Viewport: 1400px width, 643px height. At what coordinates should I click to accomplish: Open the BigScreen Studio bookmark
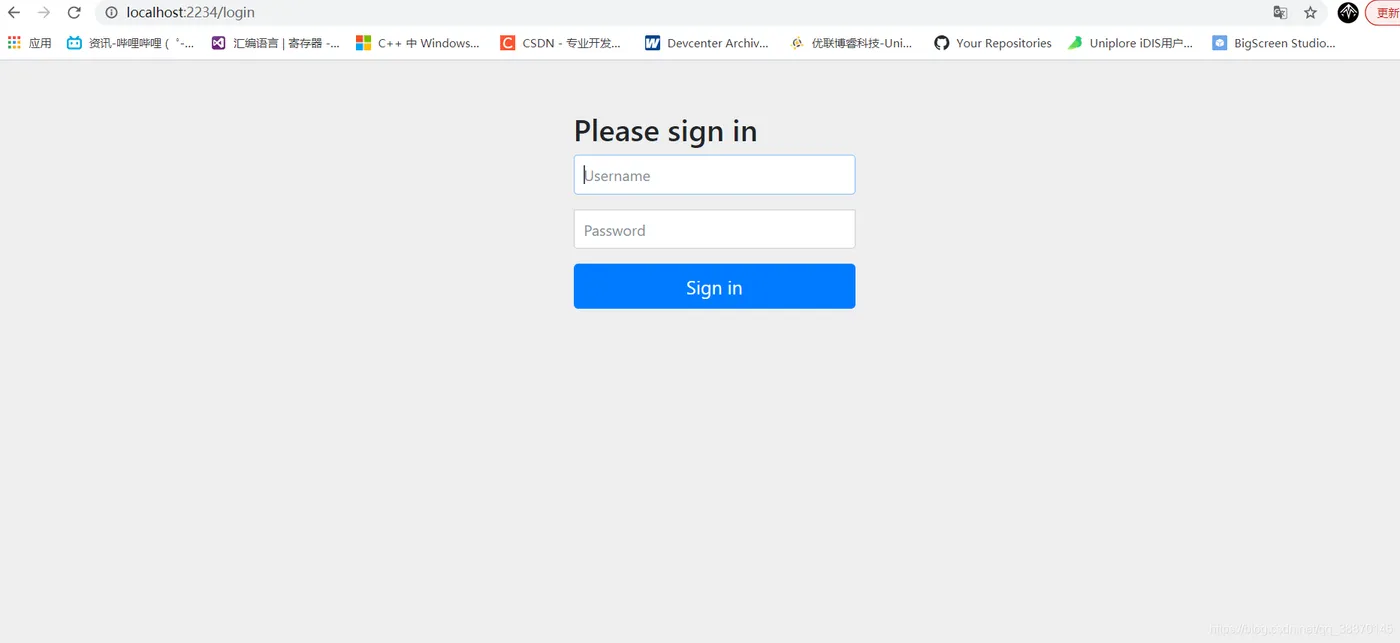click(1273, 43)
